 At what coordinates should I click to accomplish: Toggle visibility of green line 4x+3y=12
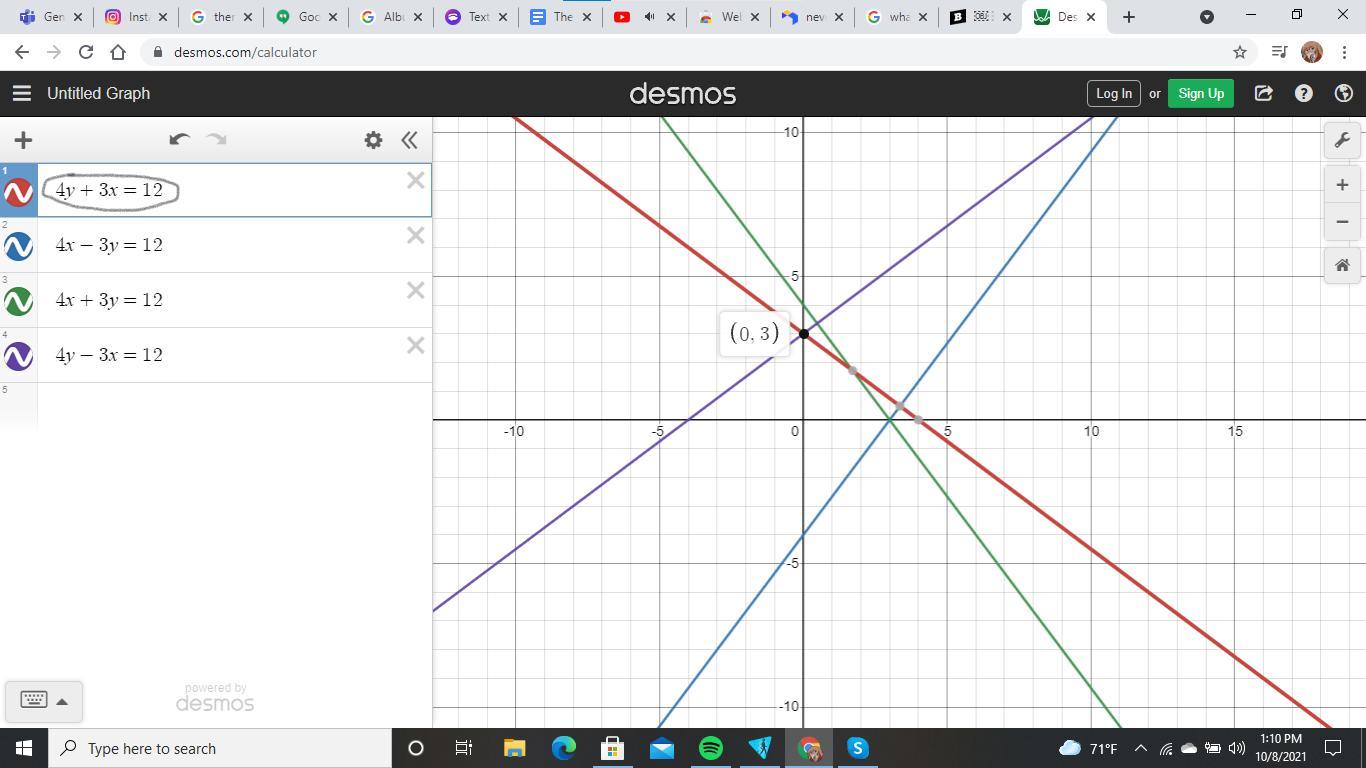point(19,301)
